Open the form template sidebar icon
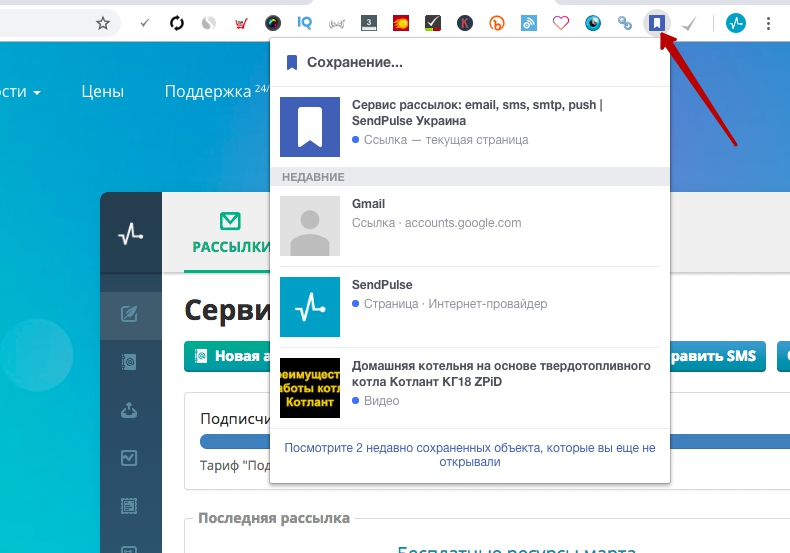 pyautogui.click(x=129, y=506)
